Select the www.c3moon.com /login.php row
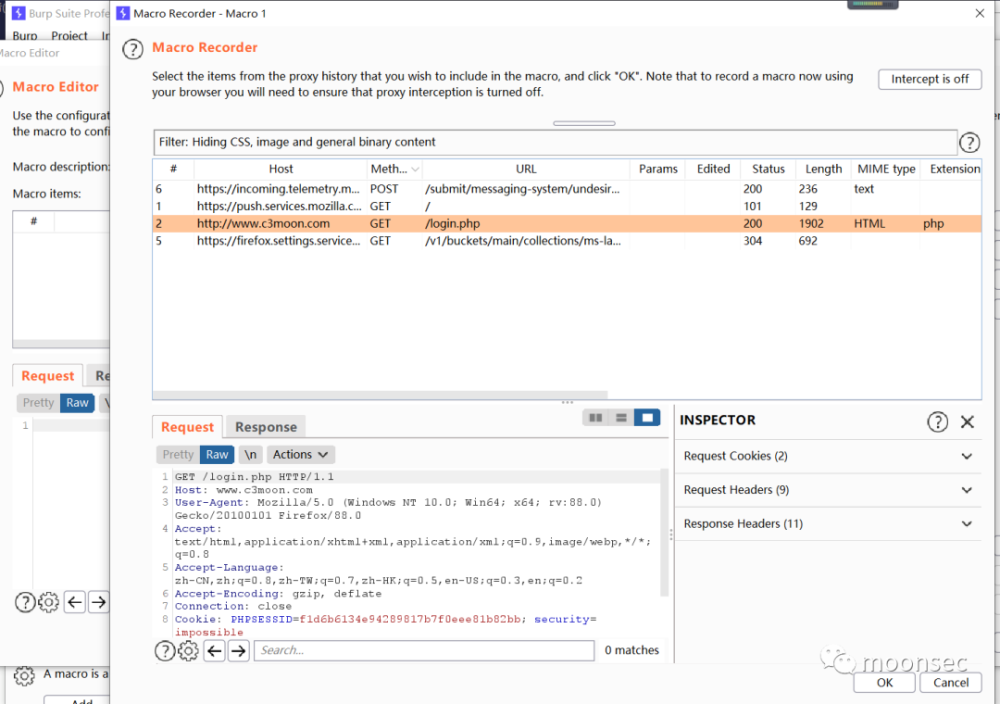 (566, 224)
